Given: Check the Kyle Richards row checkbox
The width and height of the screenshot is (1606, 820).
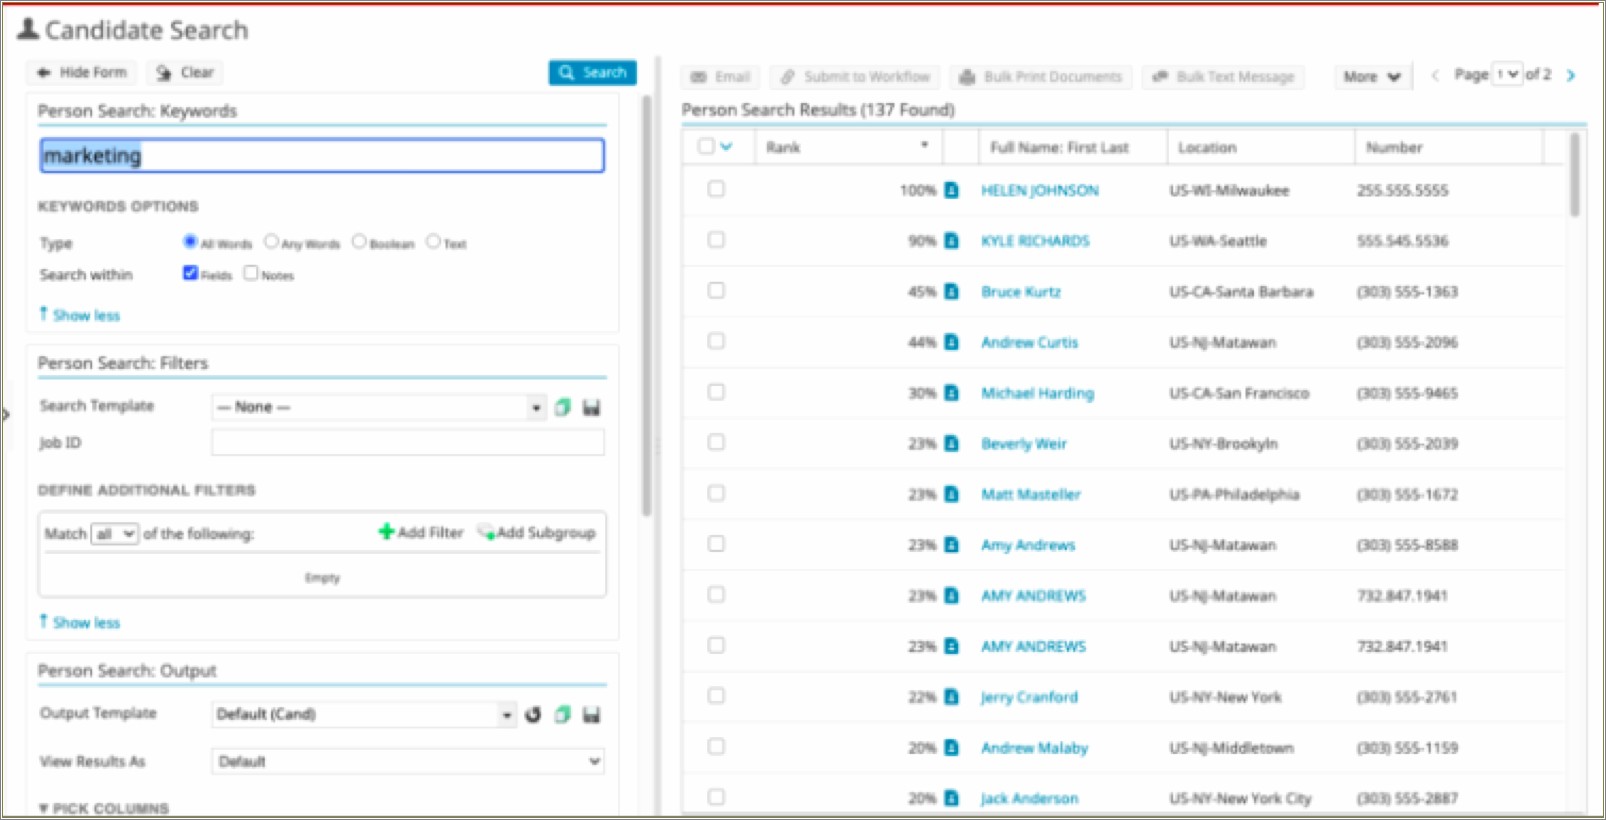Looking at the screenshot, I should 716,240.
